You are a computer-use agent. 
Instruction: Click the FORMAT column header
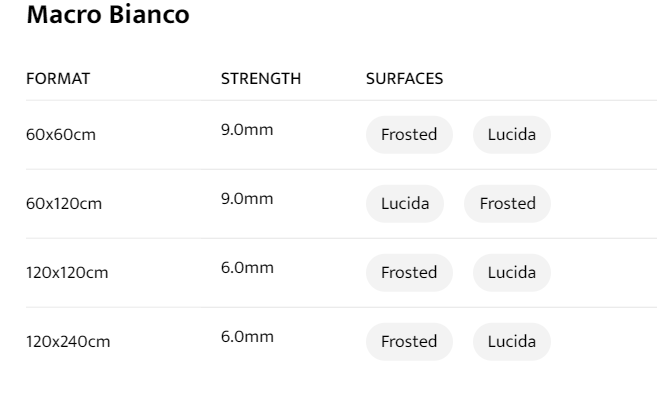[58, 79]
